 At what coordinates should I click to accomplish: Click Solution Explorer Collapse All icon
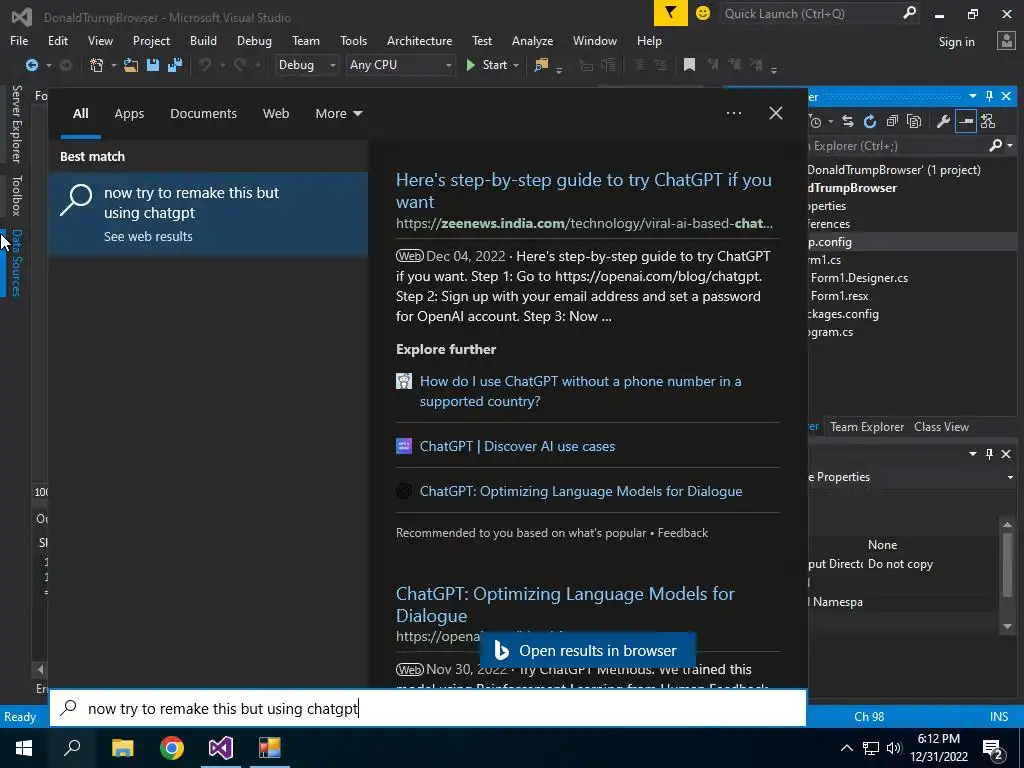coord(892,121)
